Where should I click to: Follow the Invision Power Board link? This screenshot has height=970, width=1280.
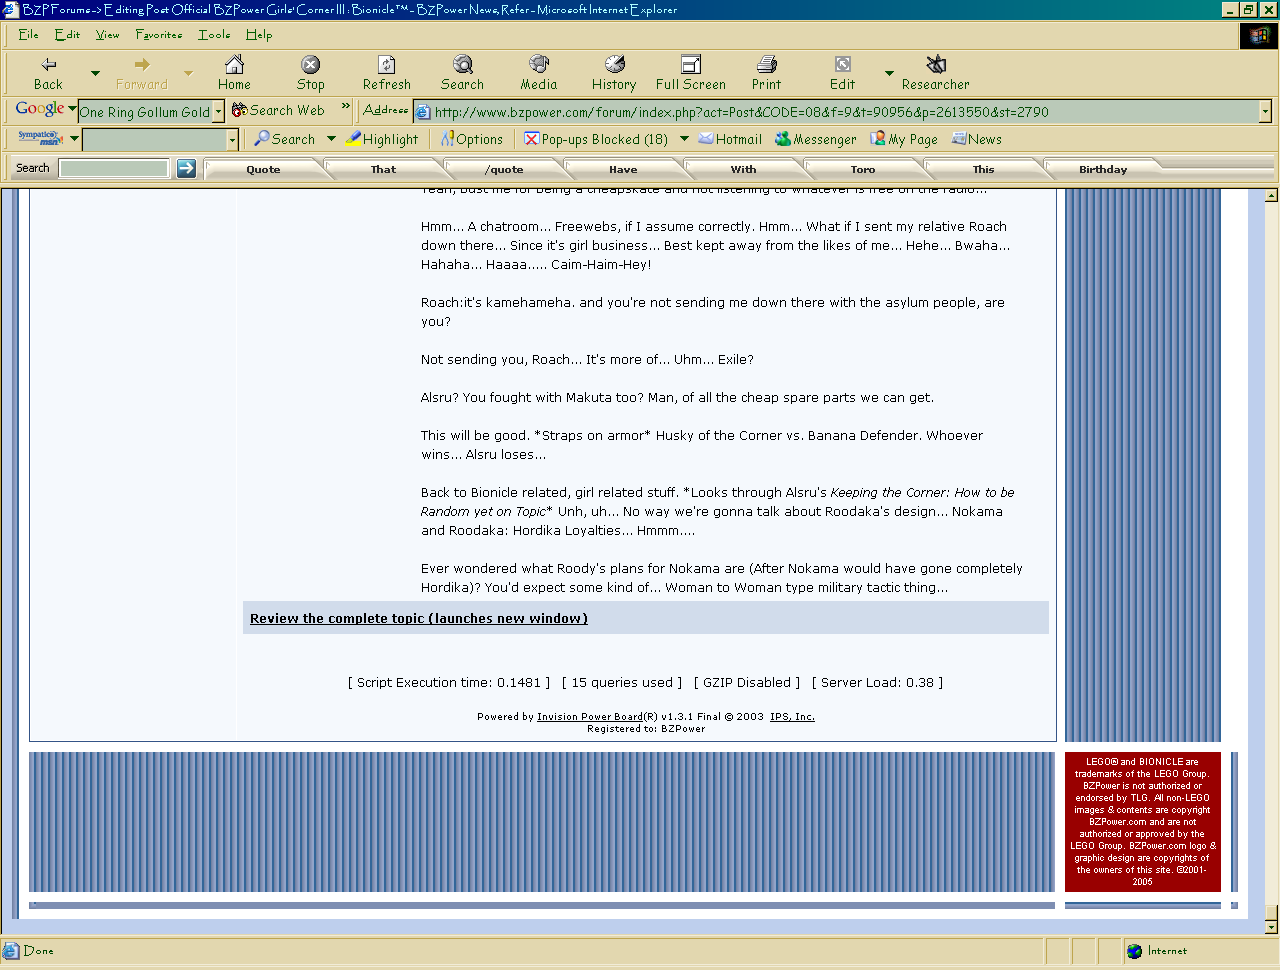pyautogui.click(x=590, y=717)
